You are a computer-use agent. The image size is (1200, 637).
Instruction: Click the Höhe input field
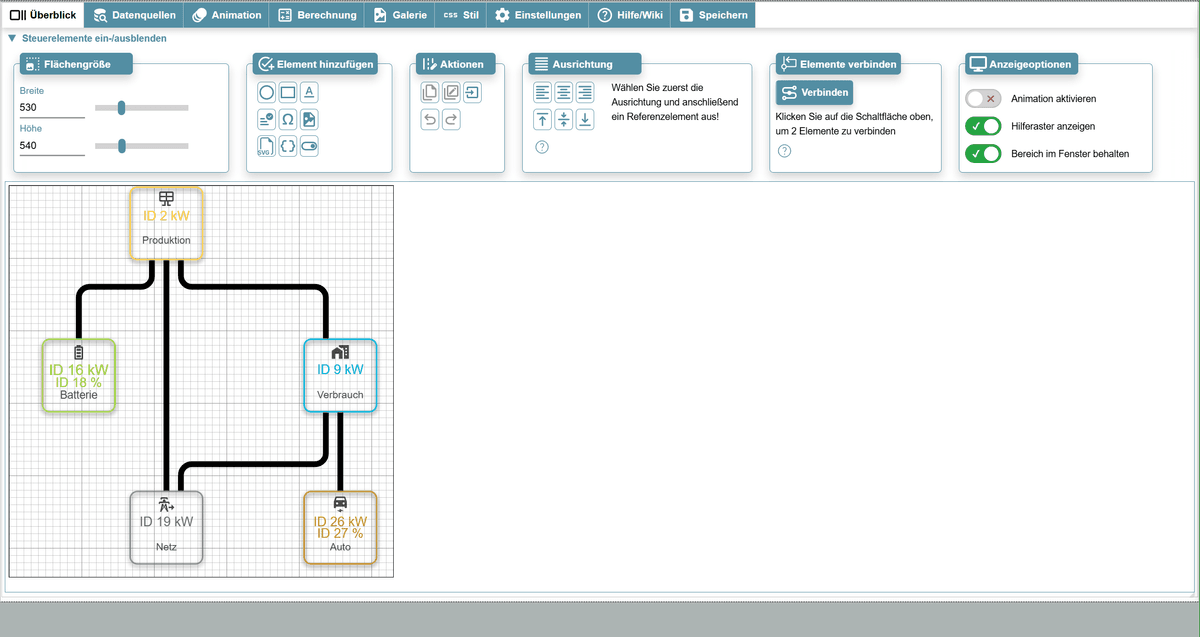(x=52, y=146)
